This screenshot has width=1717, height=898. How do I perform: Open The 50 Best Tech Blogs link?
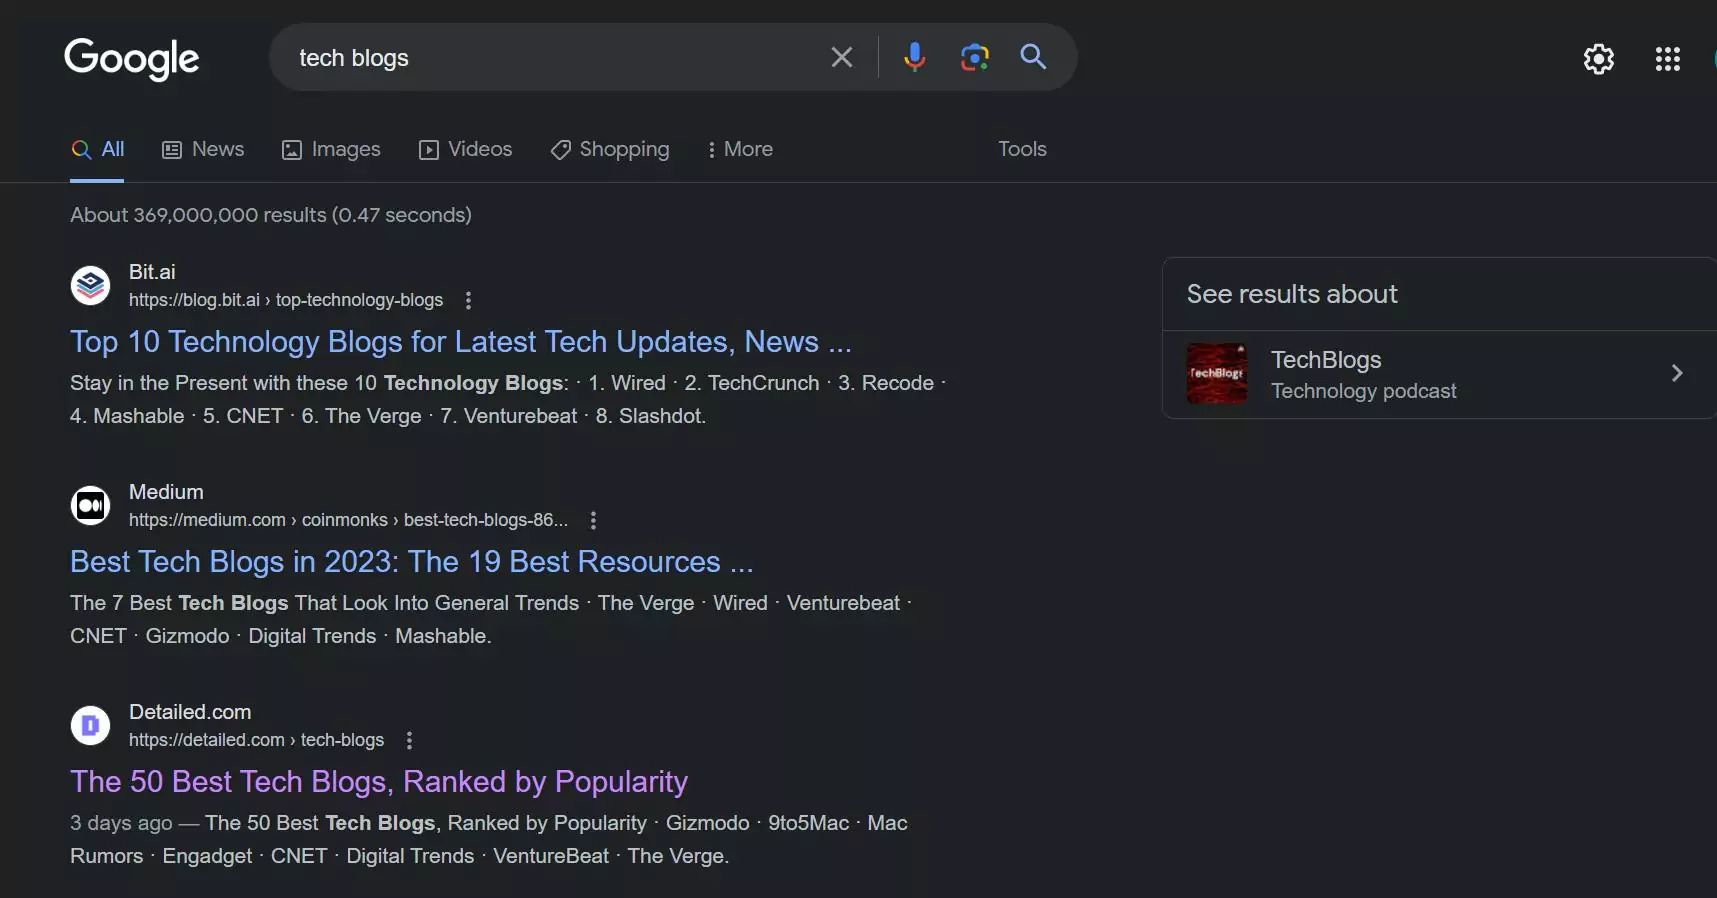pyautogui.click(x=378, y=782)
